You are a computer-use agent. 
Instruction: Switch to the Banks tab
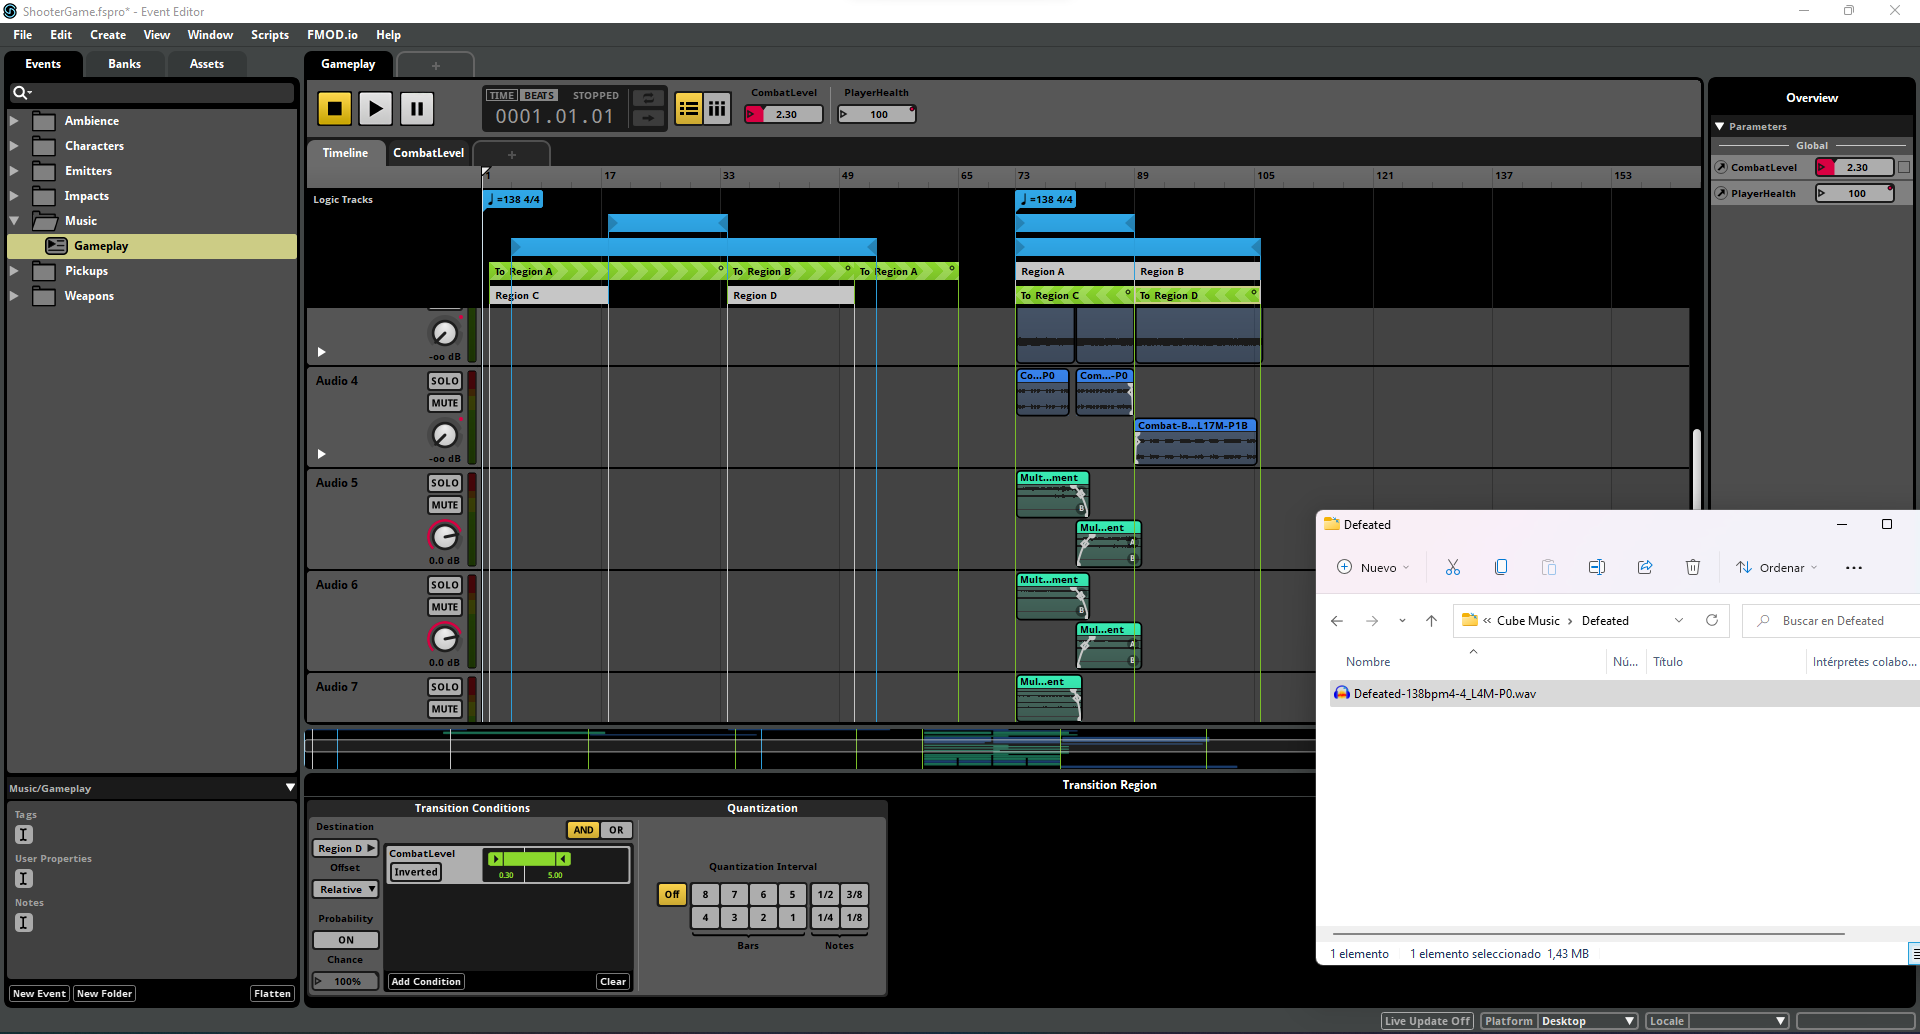point(124,64)
